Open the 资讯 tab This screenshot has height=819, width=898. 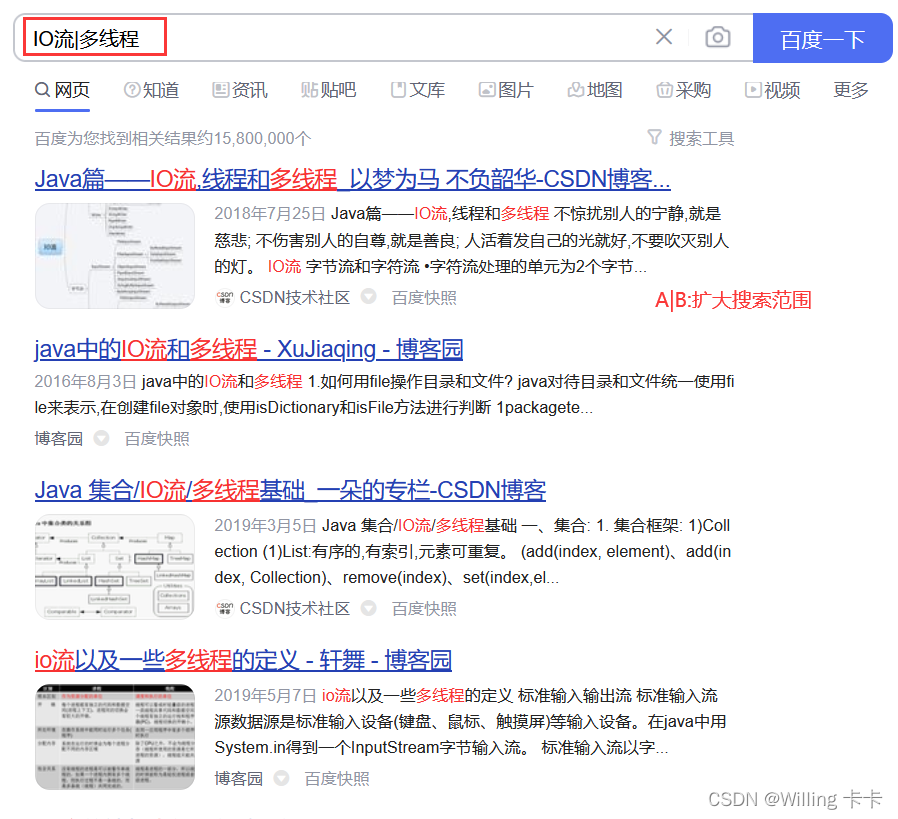coord(240,90)
